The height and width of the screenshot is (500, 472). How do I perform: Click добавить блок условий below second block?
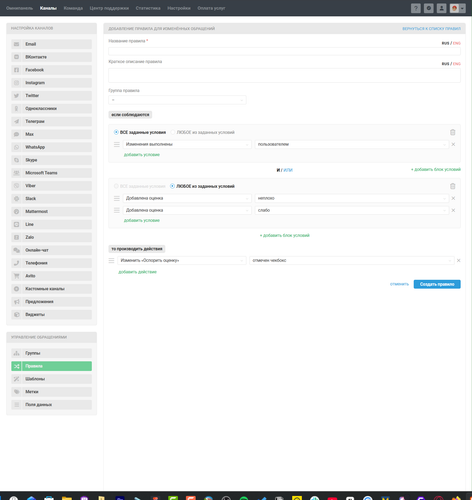[x=285, y=235]
